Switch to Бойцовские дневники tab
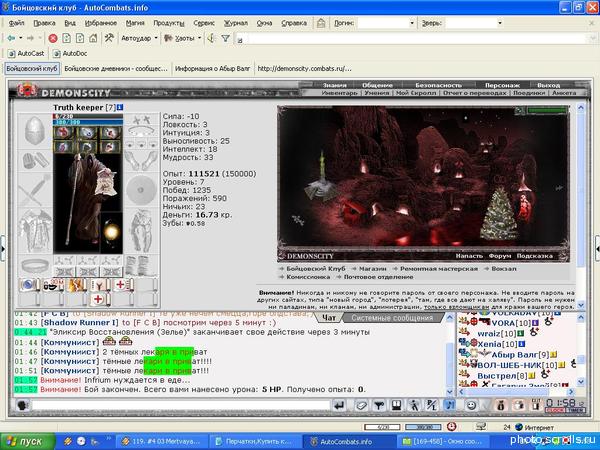 (116, 68)
